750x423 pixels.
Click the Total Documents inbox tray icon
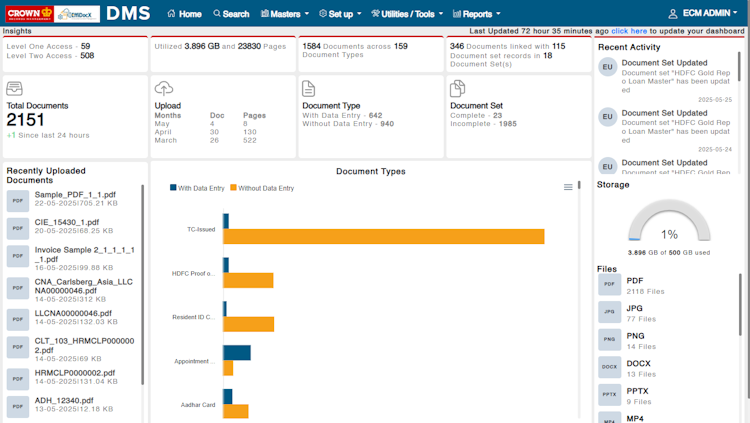coord(14,89)
